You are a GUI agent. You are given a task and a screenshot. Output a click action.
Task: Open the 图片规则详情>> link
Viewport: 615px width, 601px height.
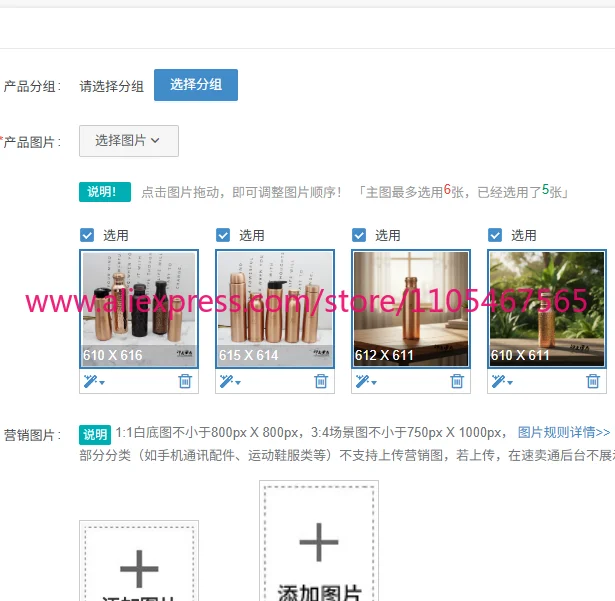(564, 432)
